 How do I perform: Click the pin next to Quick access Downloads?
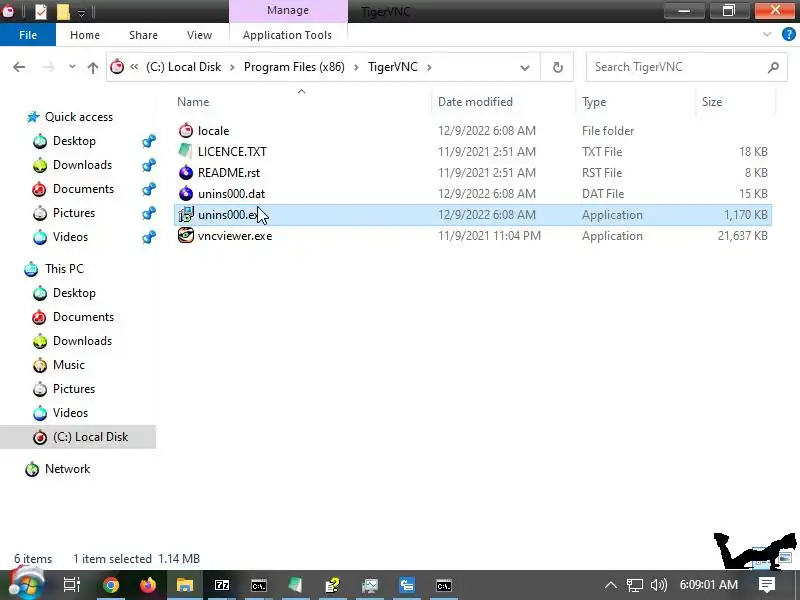pos(148,165)
